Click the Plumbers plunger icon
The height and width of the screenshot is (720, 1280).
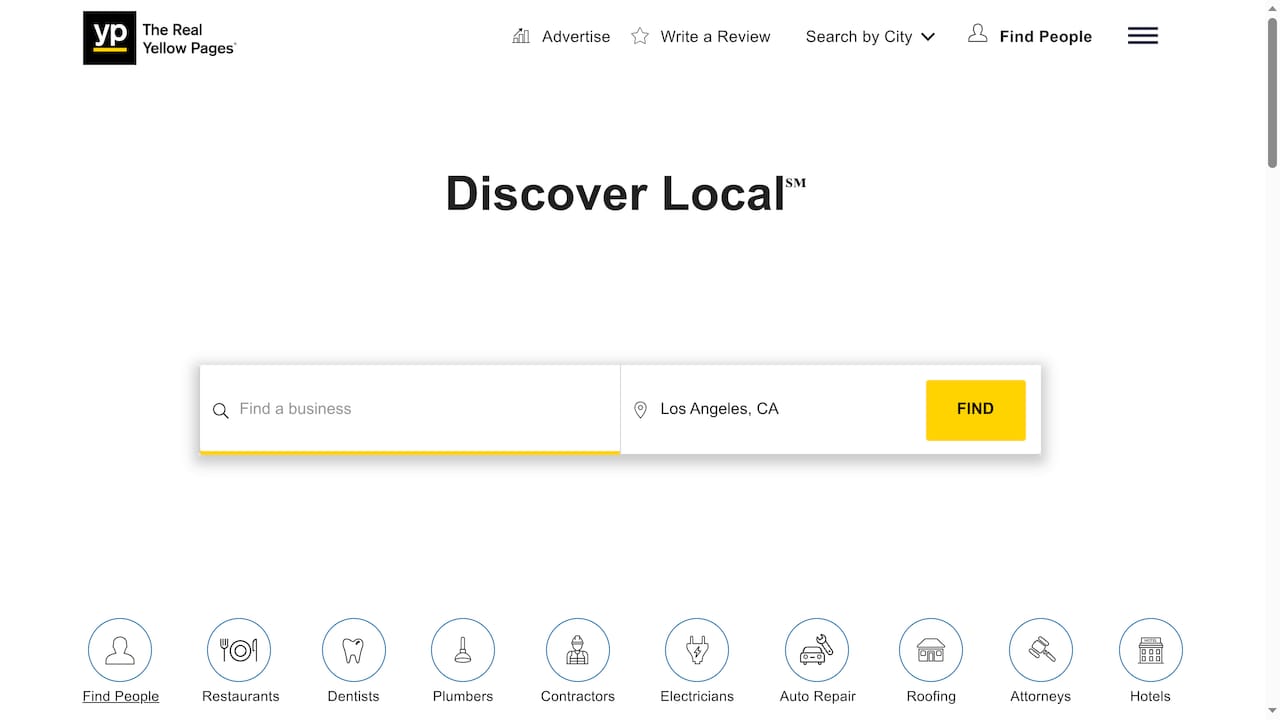coord(462,649)
